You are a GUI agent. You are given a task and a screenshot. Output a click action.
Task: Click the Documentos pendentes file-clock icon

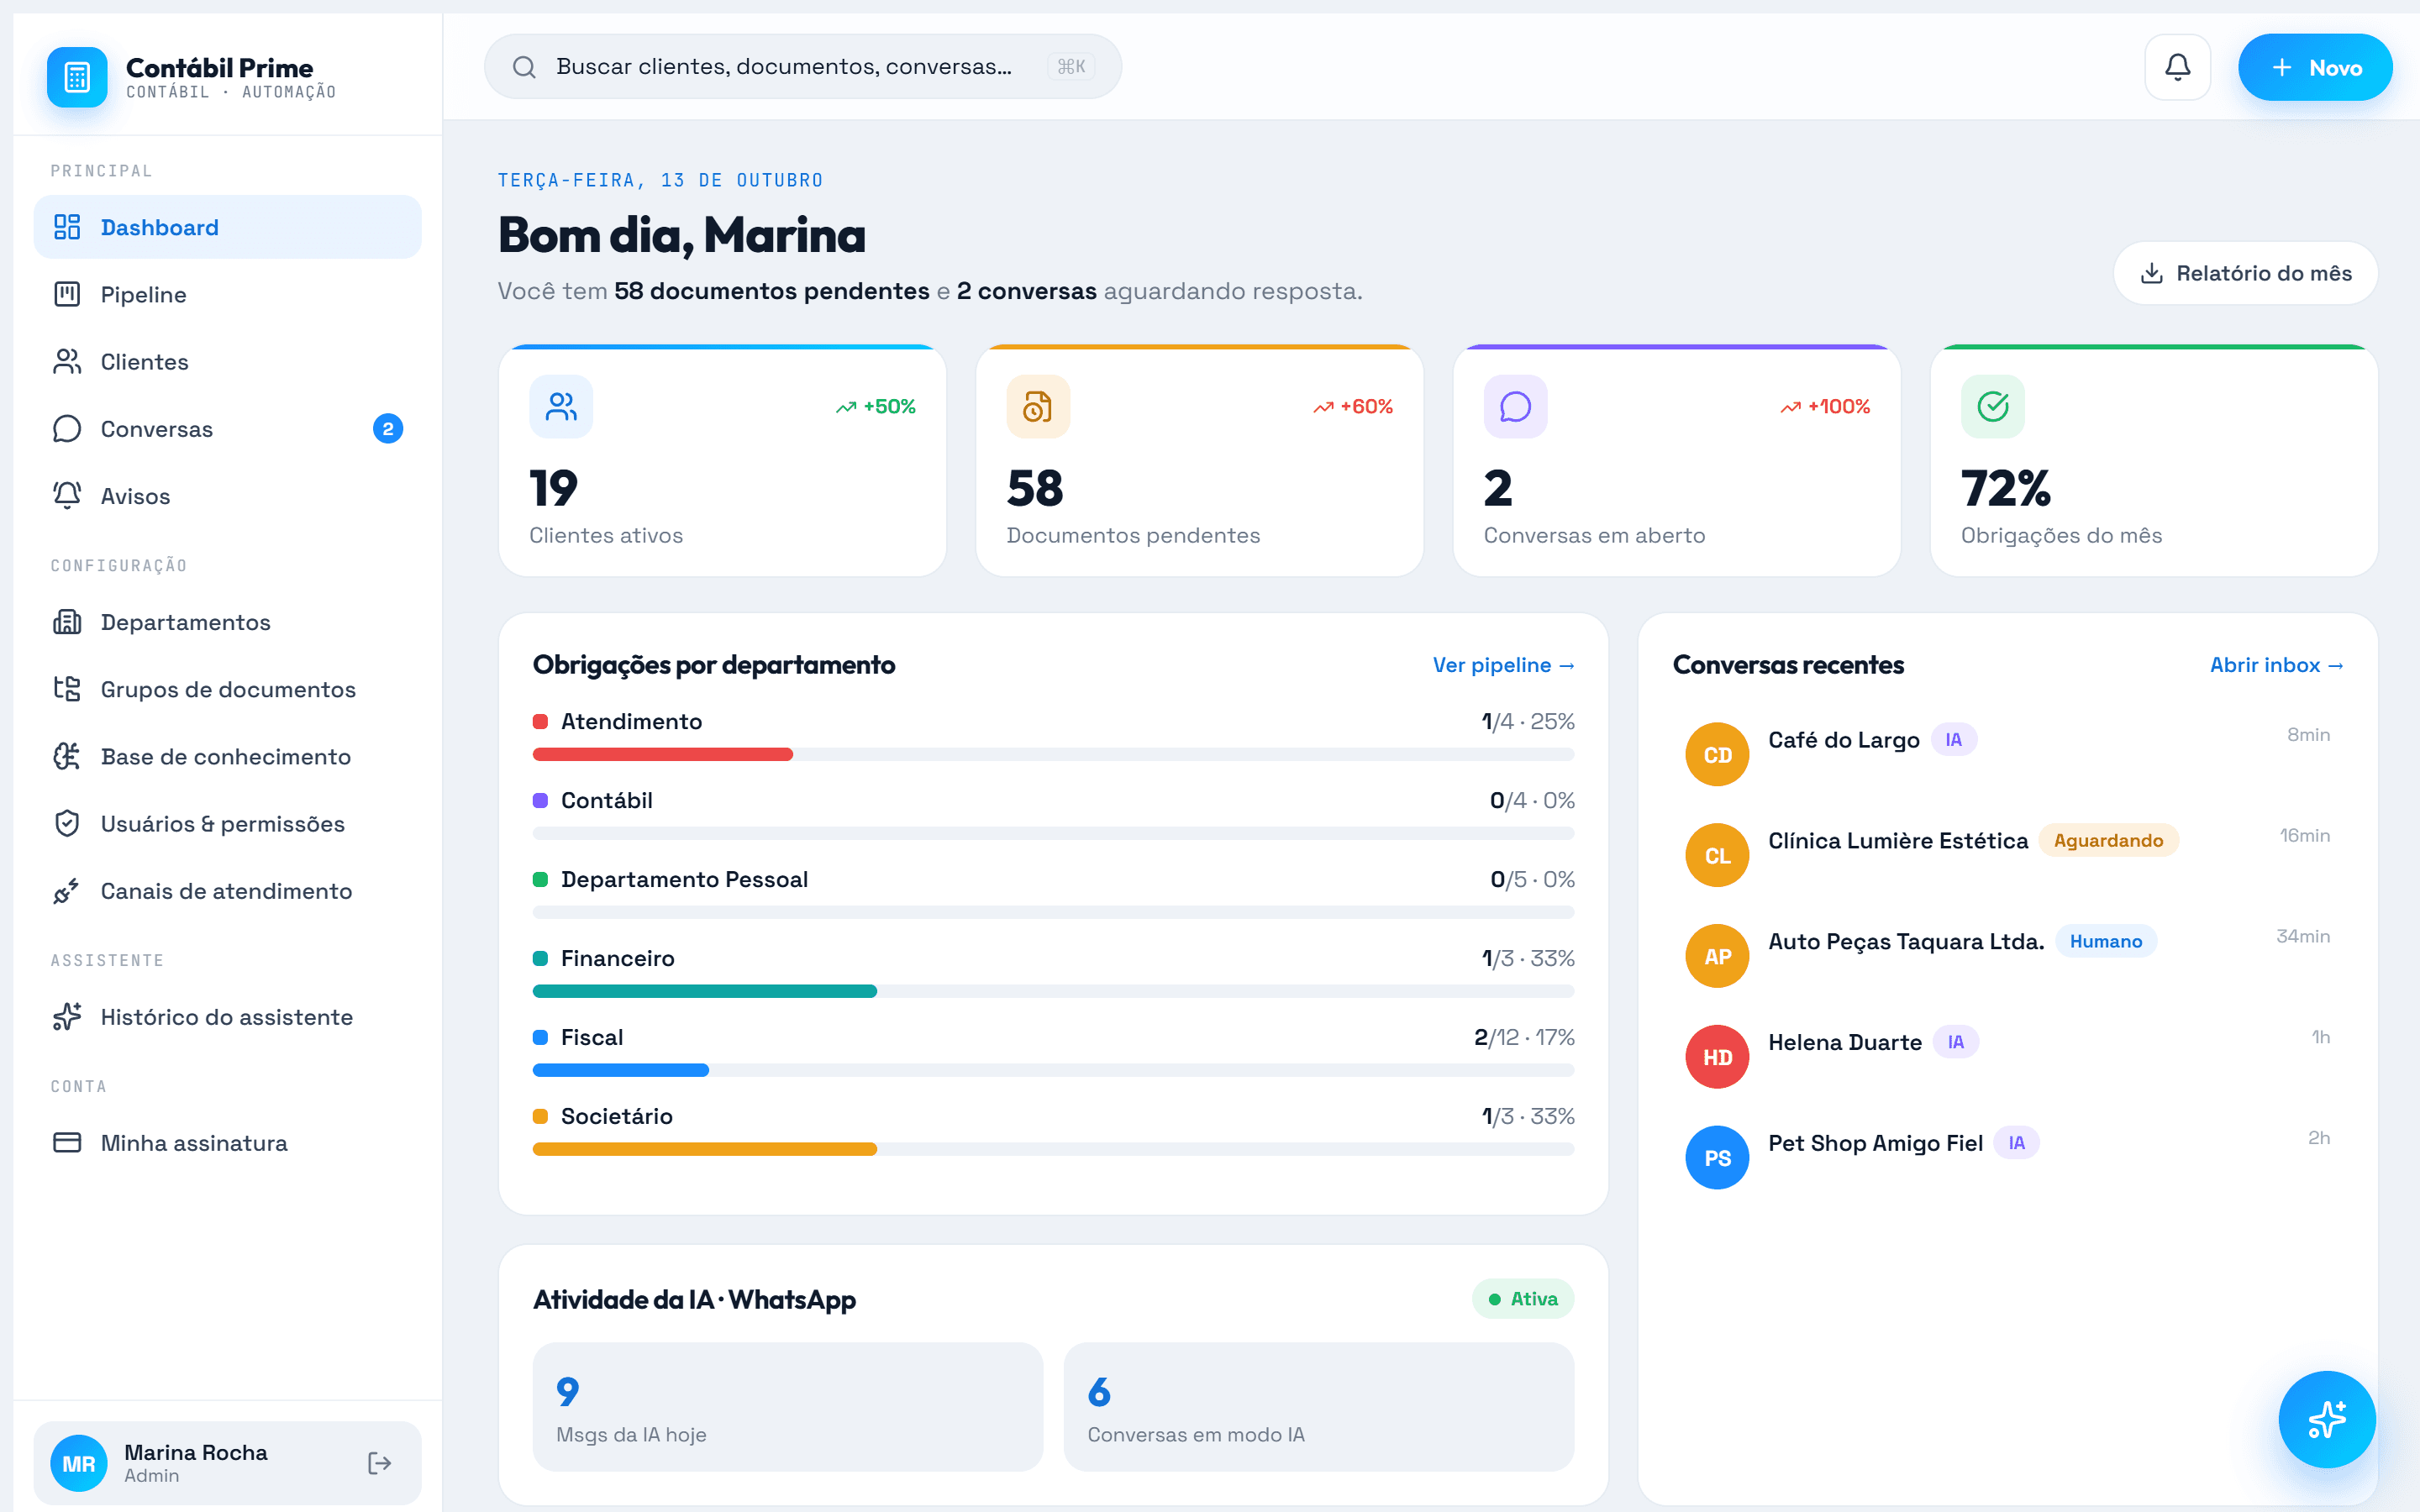point(1038,406)
